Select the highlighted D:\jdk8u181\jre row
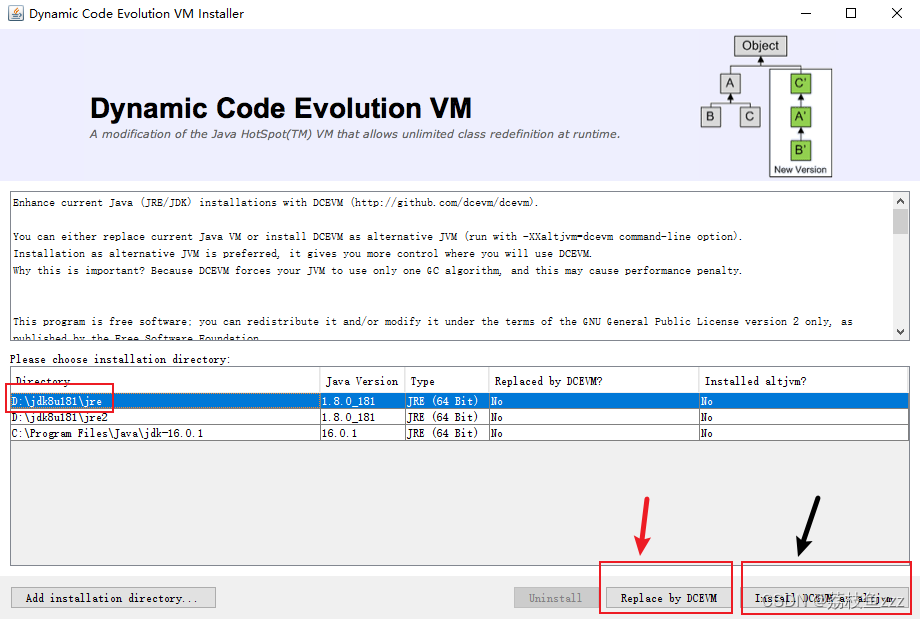The width and height of the screenshot is (920, 619). click(150, 400)
